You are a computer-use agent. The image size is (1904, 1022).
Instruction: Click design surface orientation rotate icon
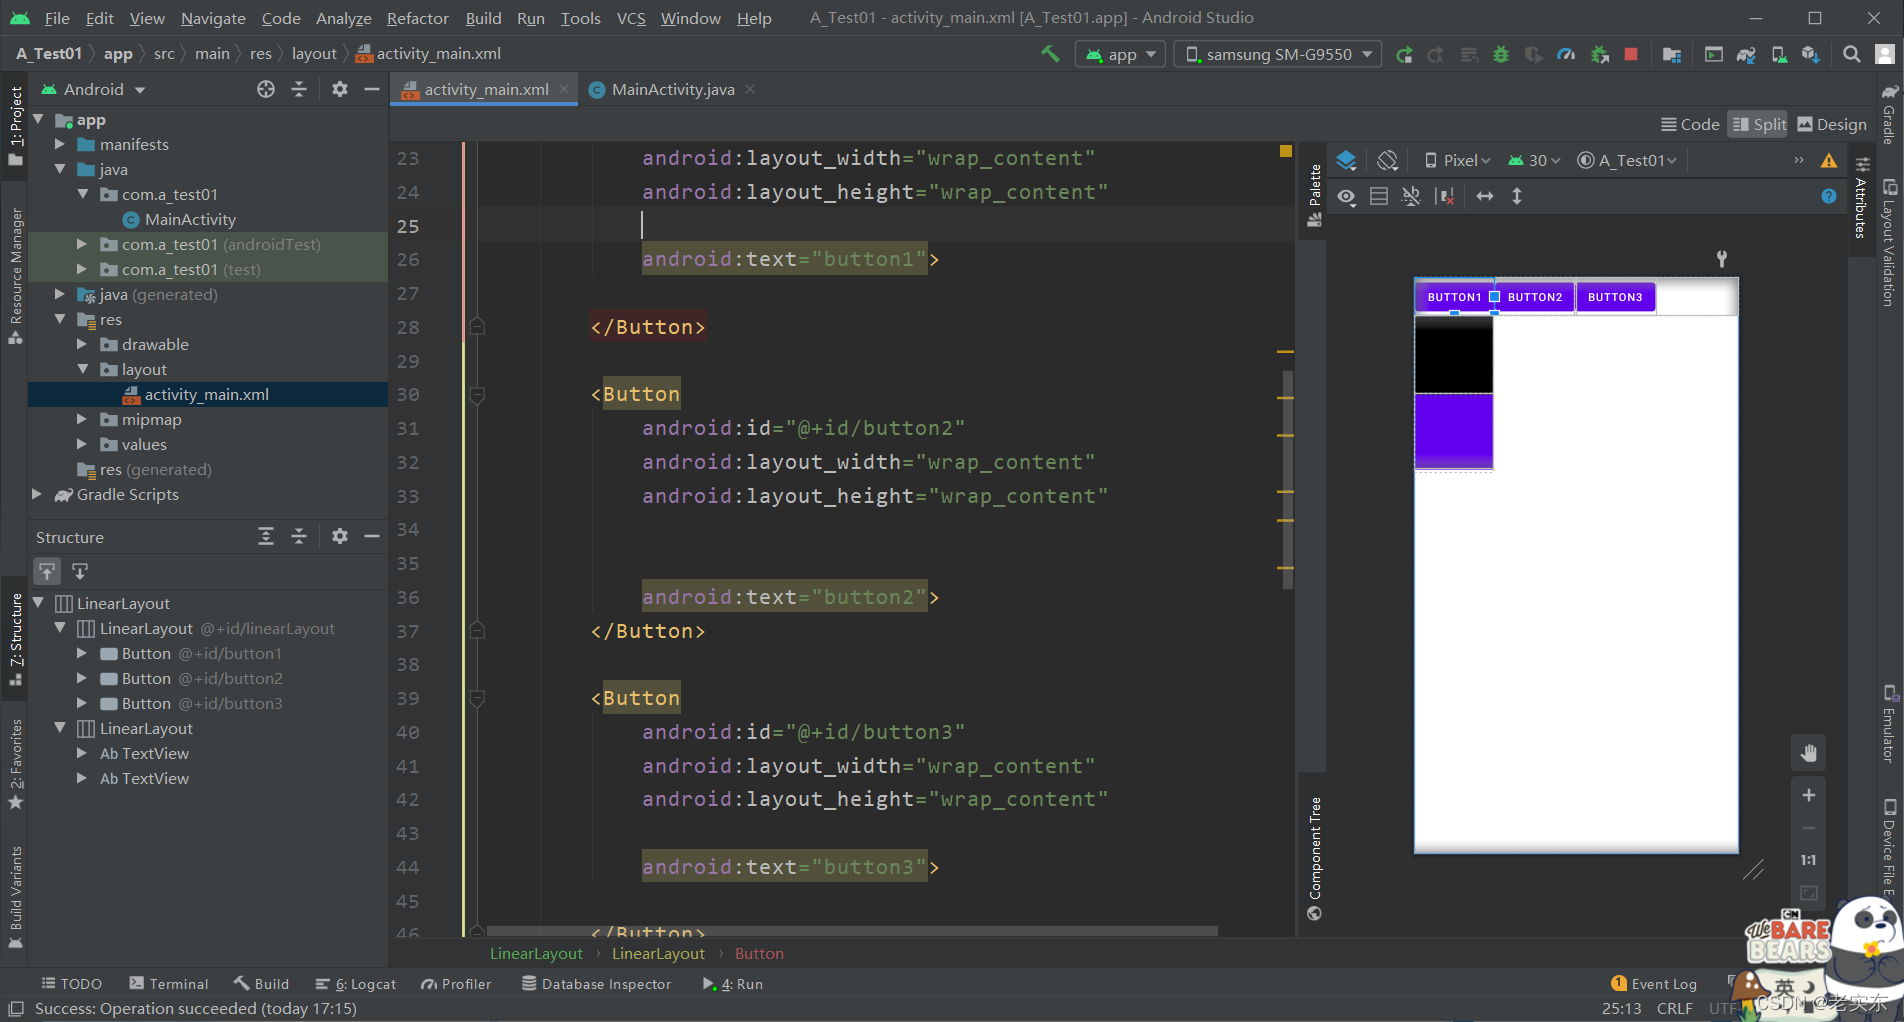[x=1387, y=160]
